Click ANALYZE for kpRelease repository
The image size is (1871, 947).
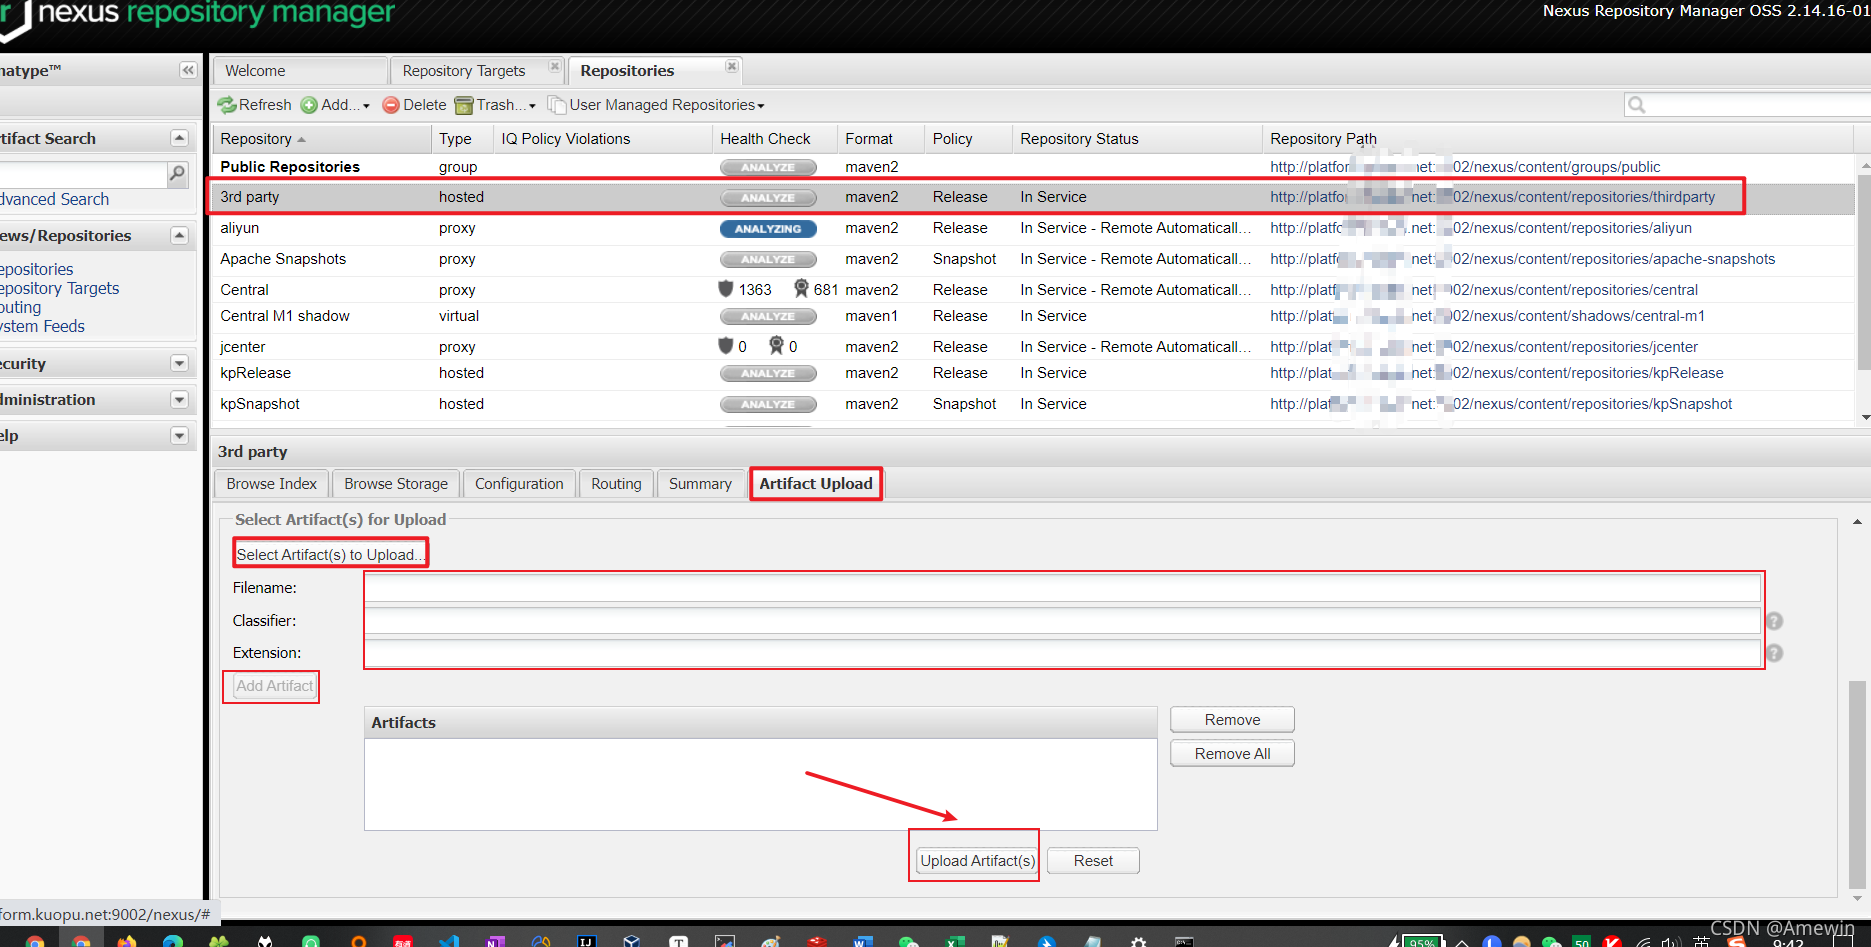(x=768, y=373)
